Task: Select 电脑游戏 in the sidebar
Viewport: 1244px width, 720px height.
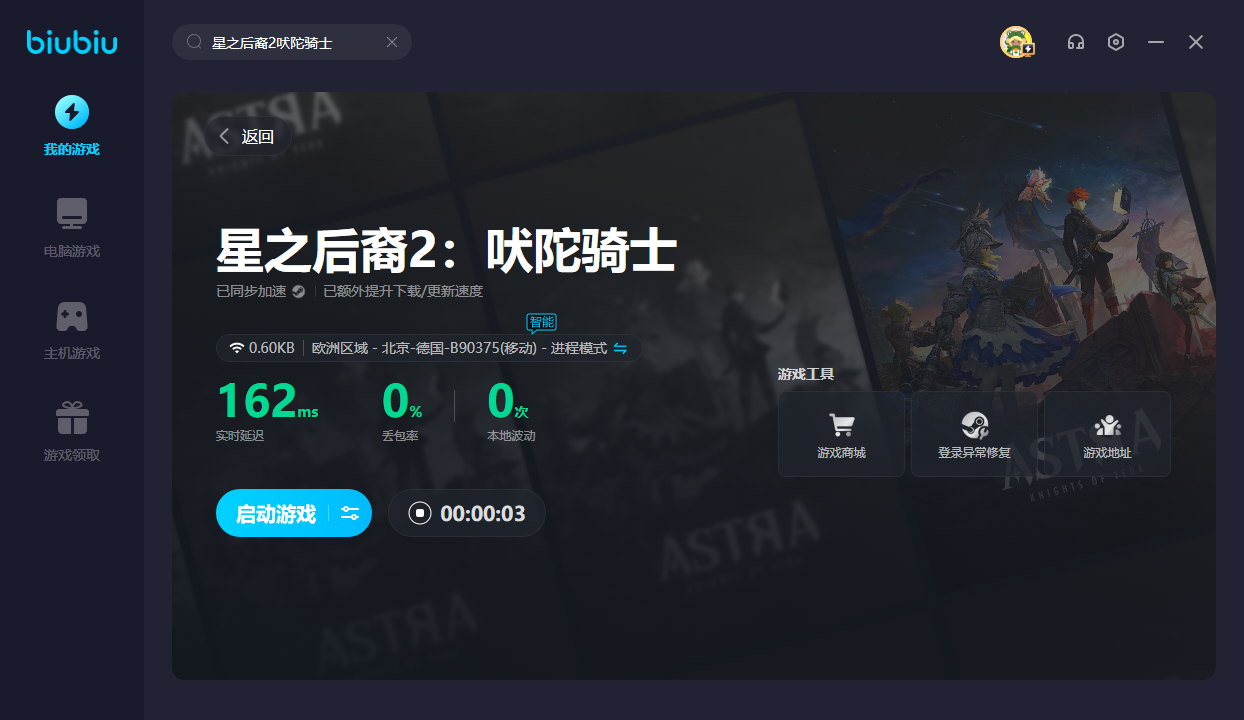Action: 71,213
